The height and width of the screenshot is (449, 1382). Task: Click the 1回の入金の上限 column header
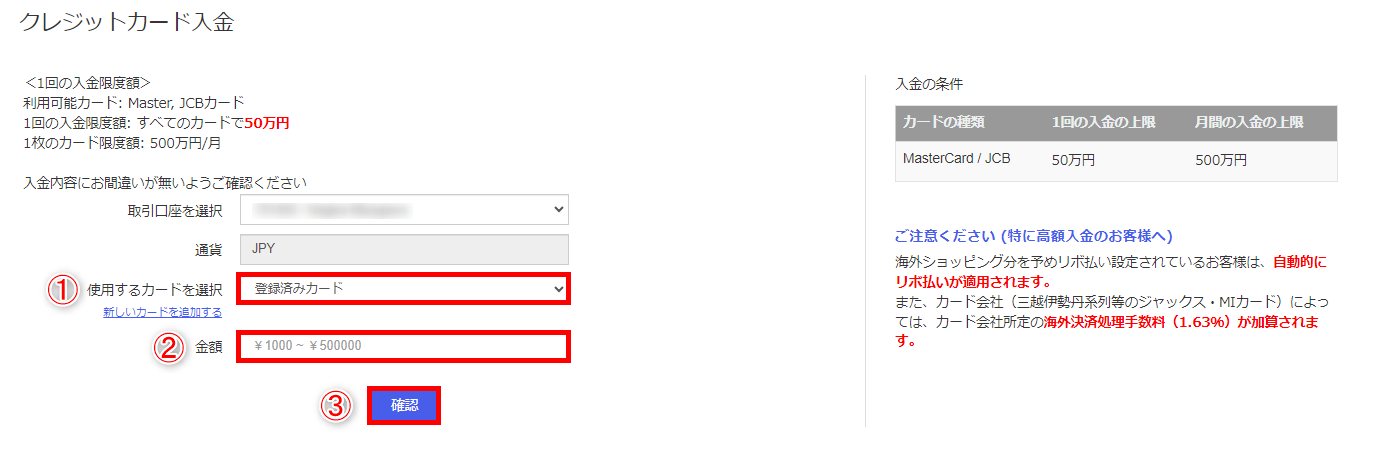(1103, 123)
